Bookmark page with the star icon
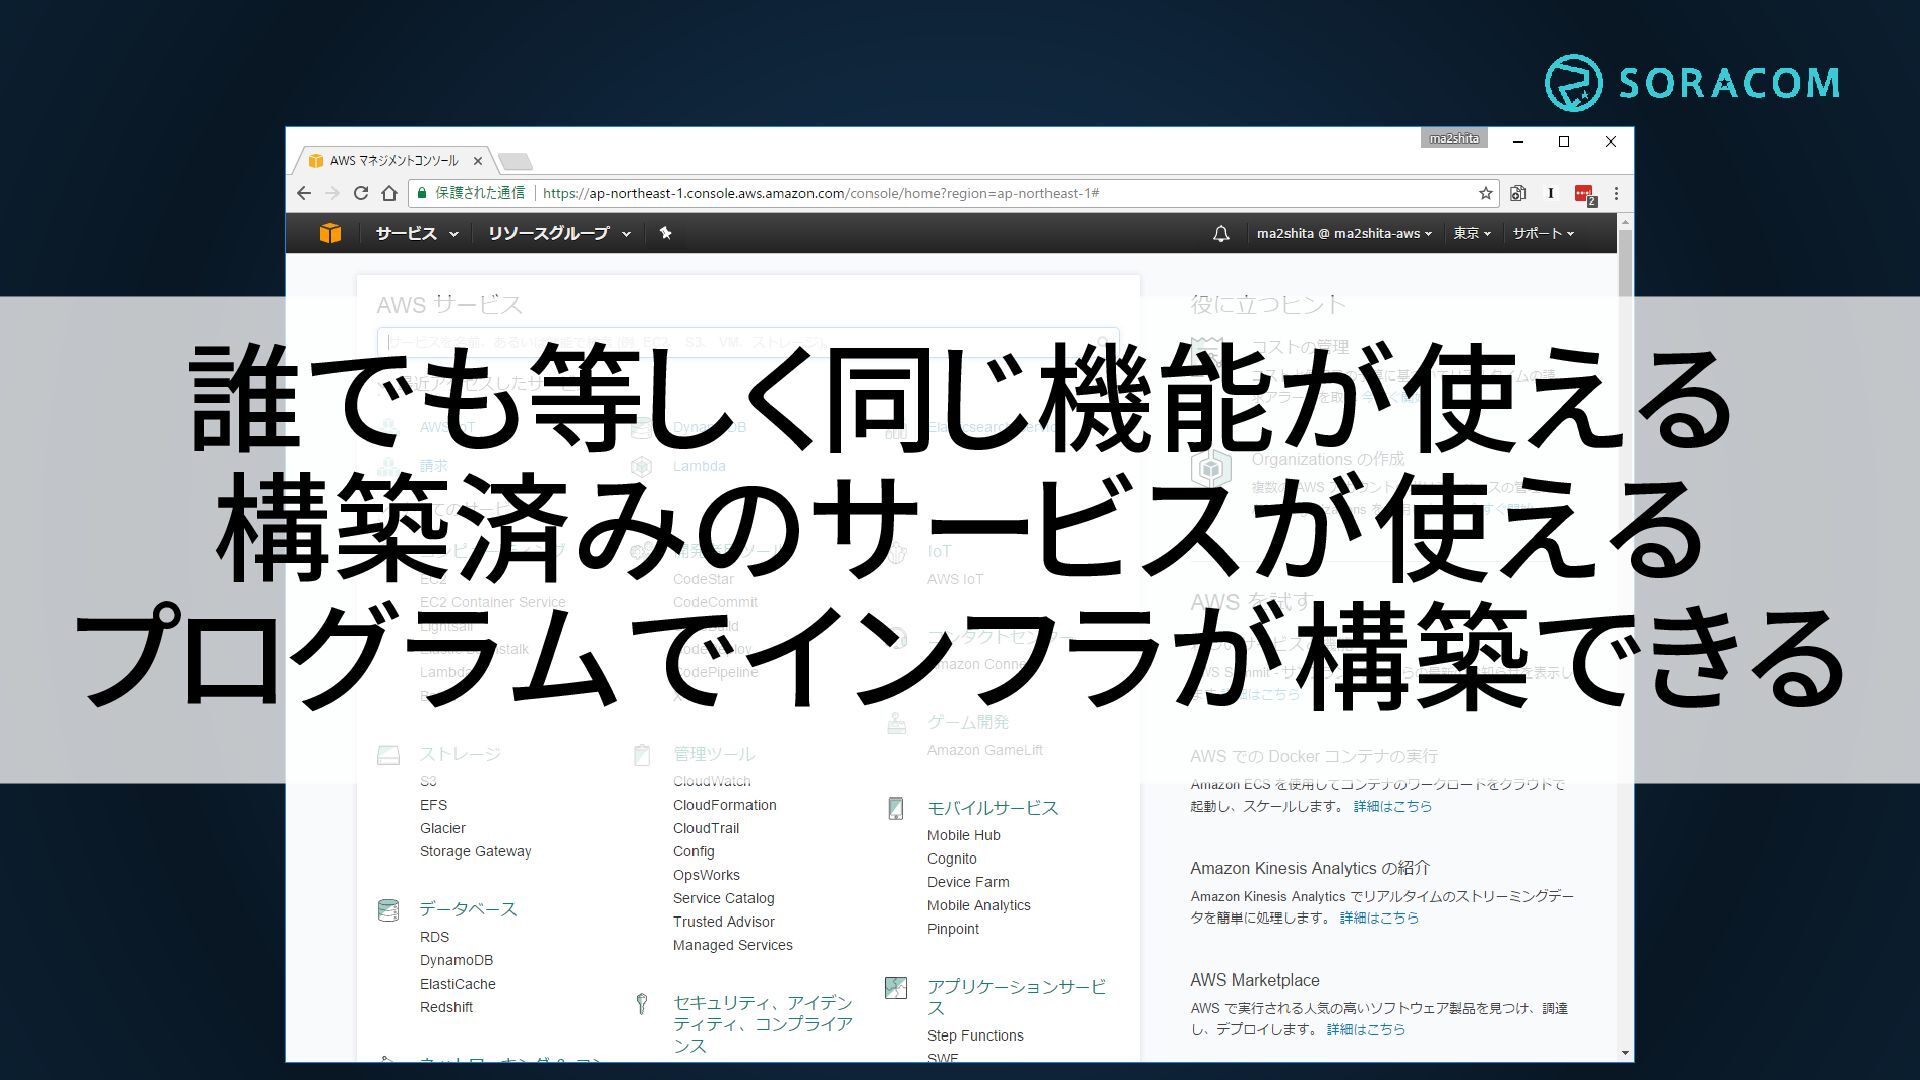1920x1080 pixels. tap(1486, 193)
